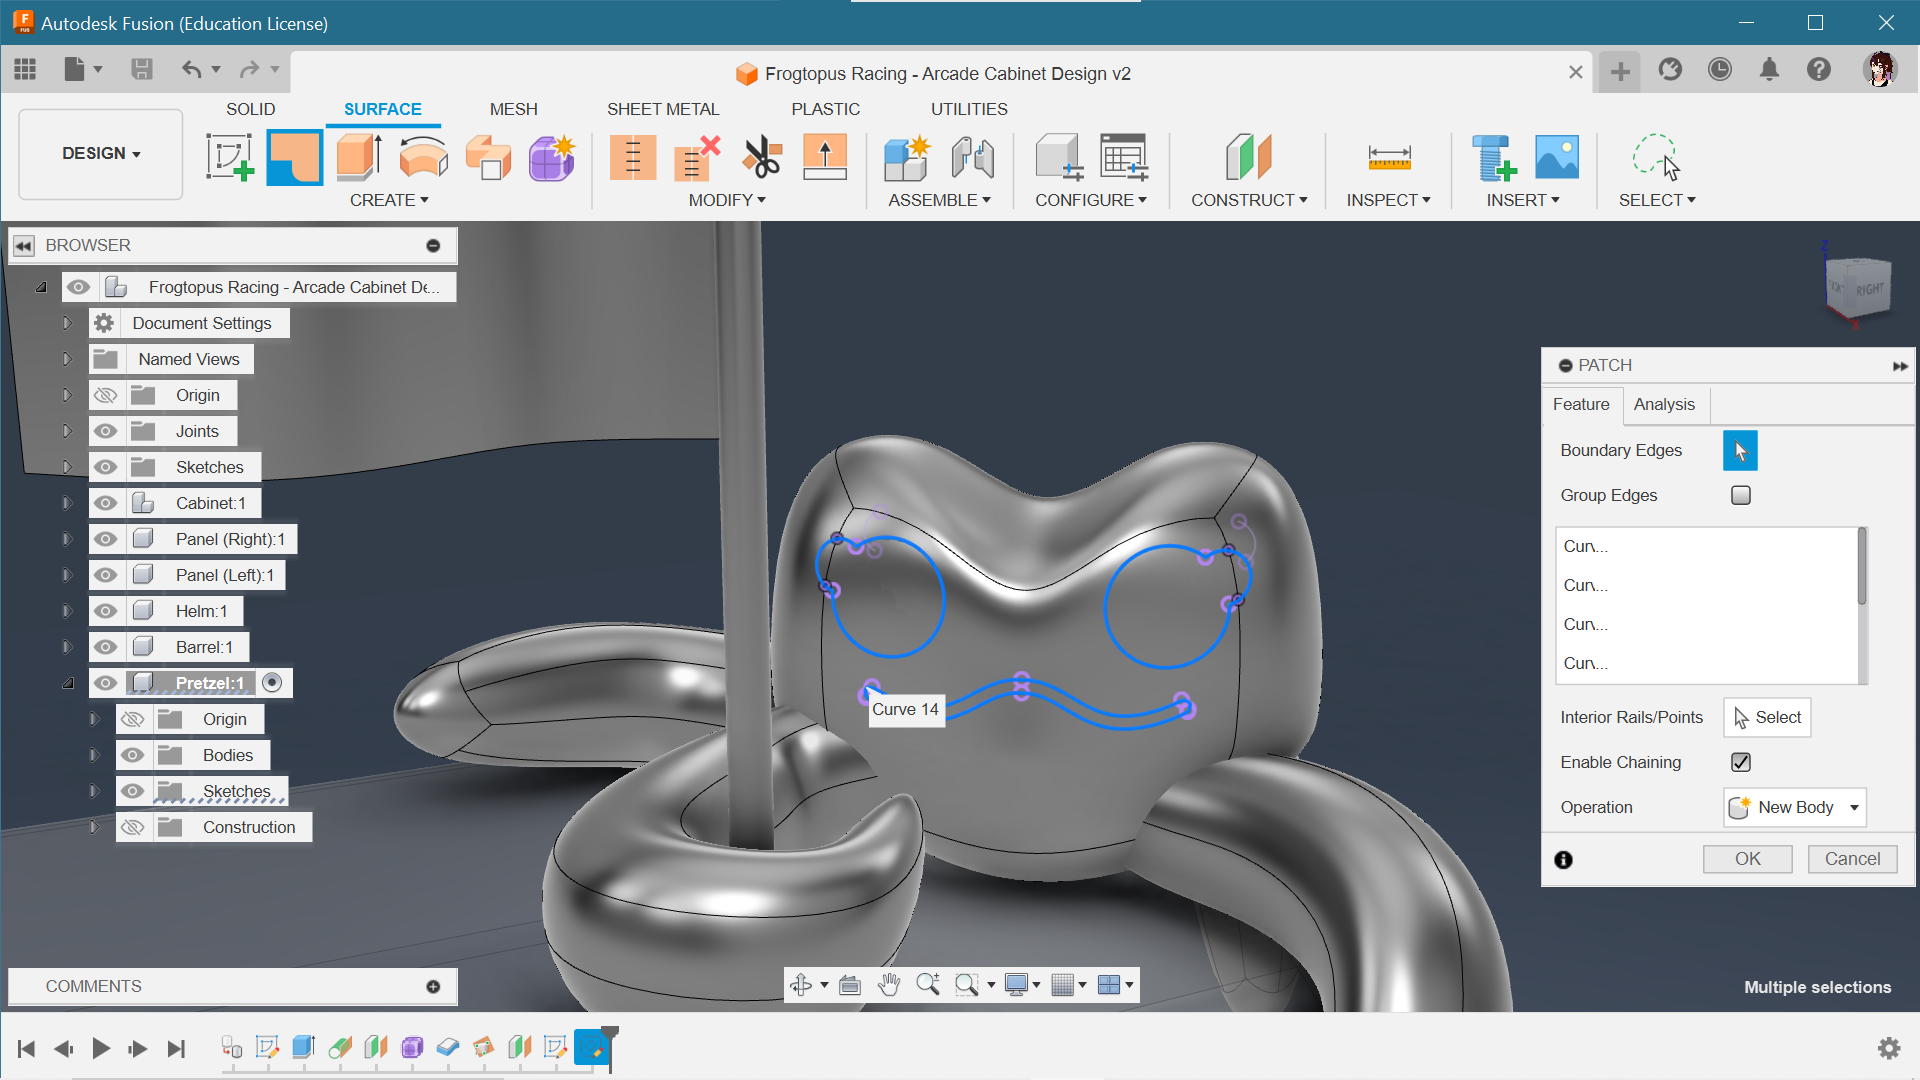The image size is (1920, 1080).
Task: Open the MODIFY dropdown menu
Action: 727,200
